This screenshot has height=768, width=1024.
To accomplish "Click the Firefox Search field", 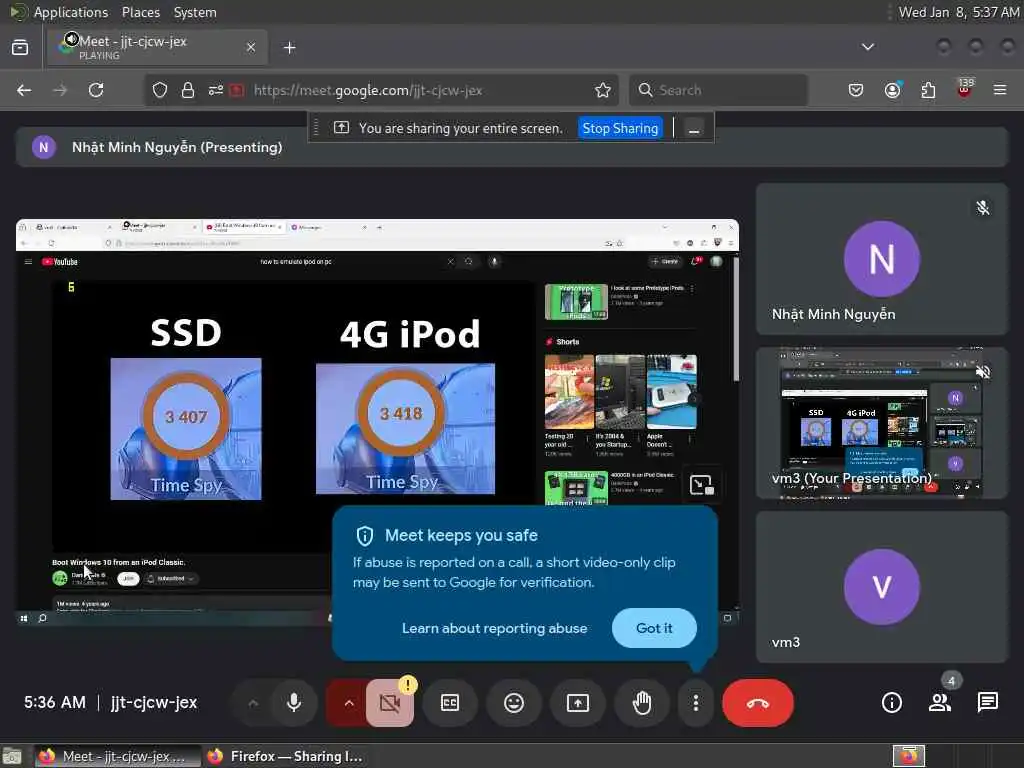I will [x=718, y=90].
